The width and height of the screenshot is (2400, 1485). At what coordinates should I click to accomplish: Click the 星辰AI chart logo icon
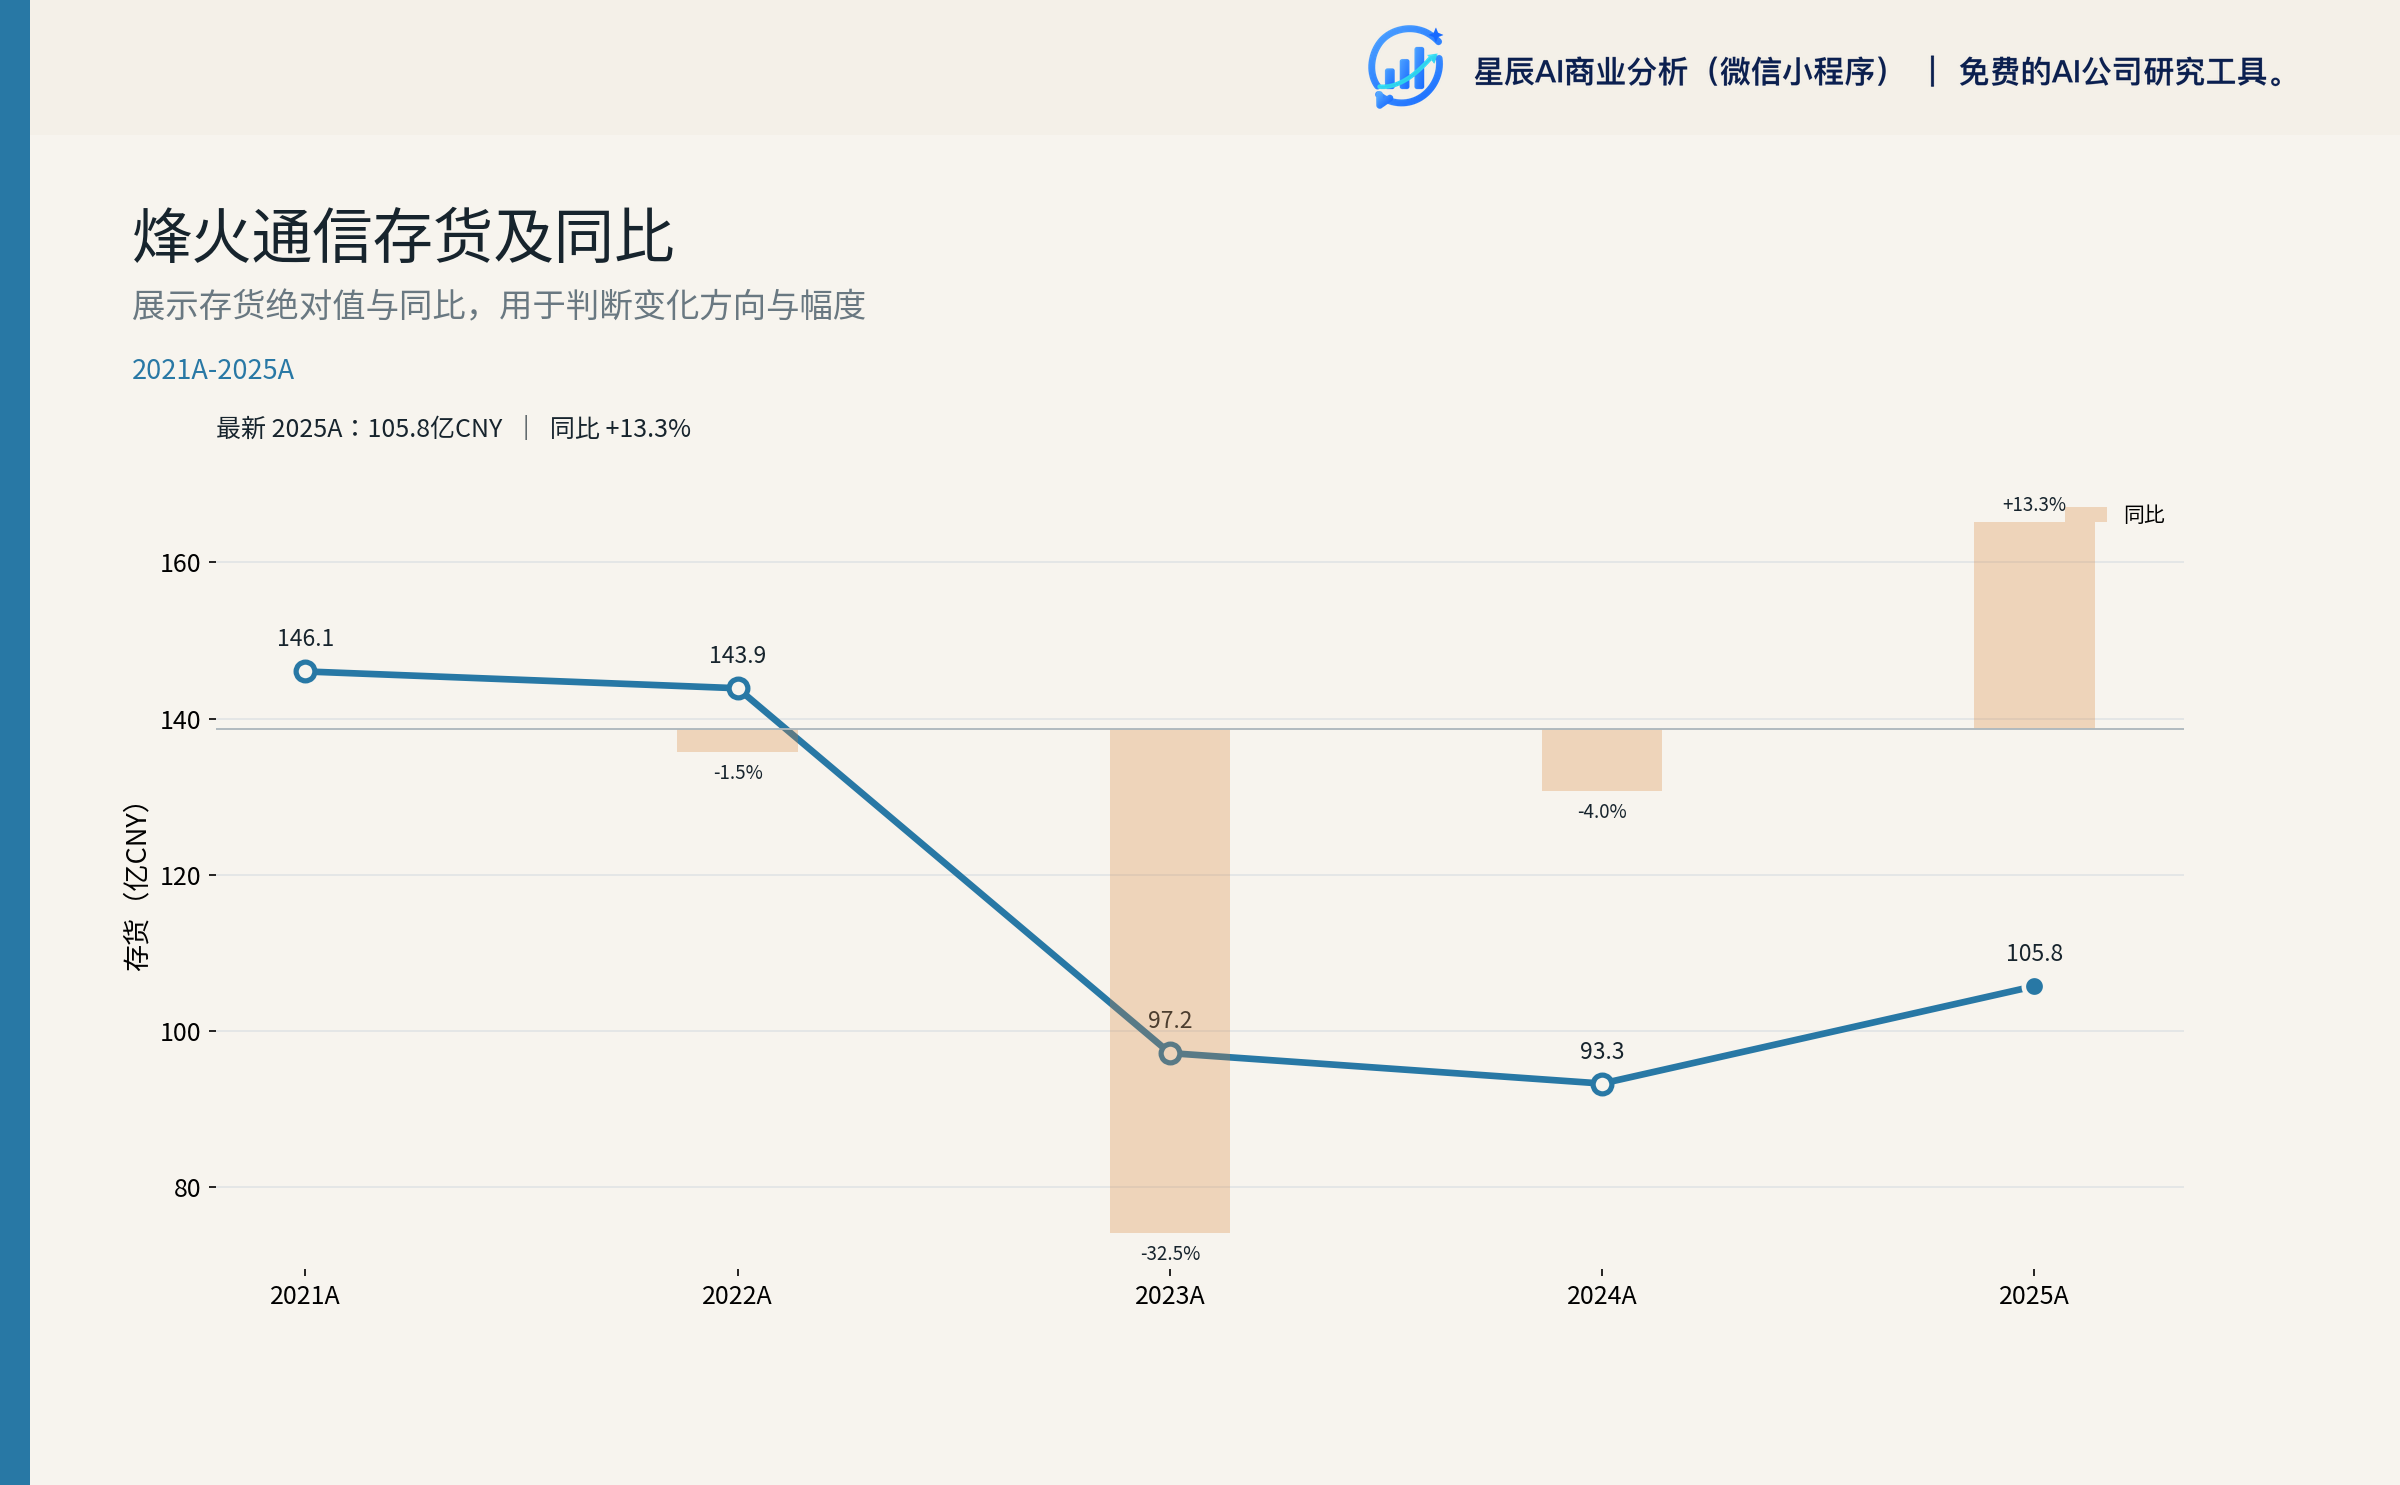1405,67
